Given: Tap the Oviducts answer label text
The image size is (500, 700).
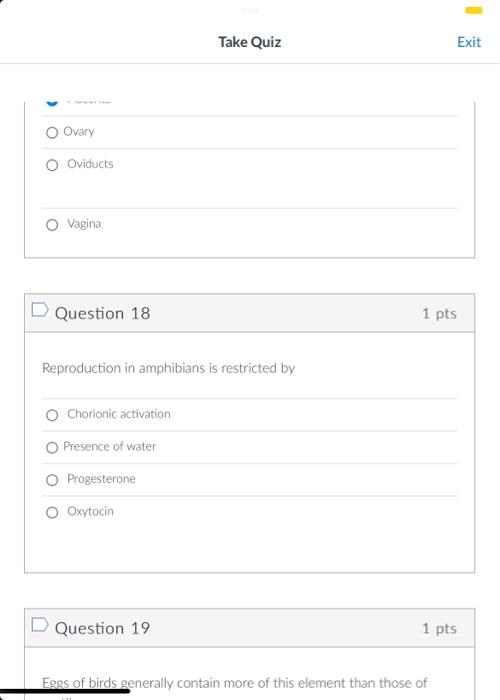Looking at the screenshot, I should pyautogui.click(x=90, y=164).
